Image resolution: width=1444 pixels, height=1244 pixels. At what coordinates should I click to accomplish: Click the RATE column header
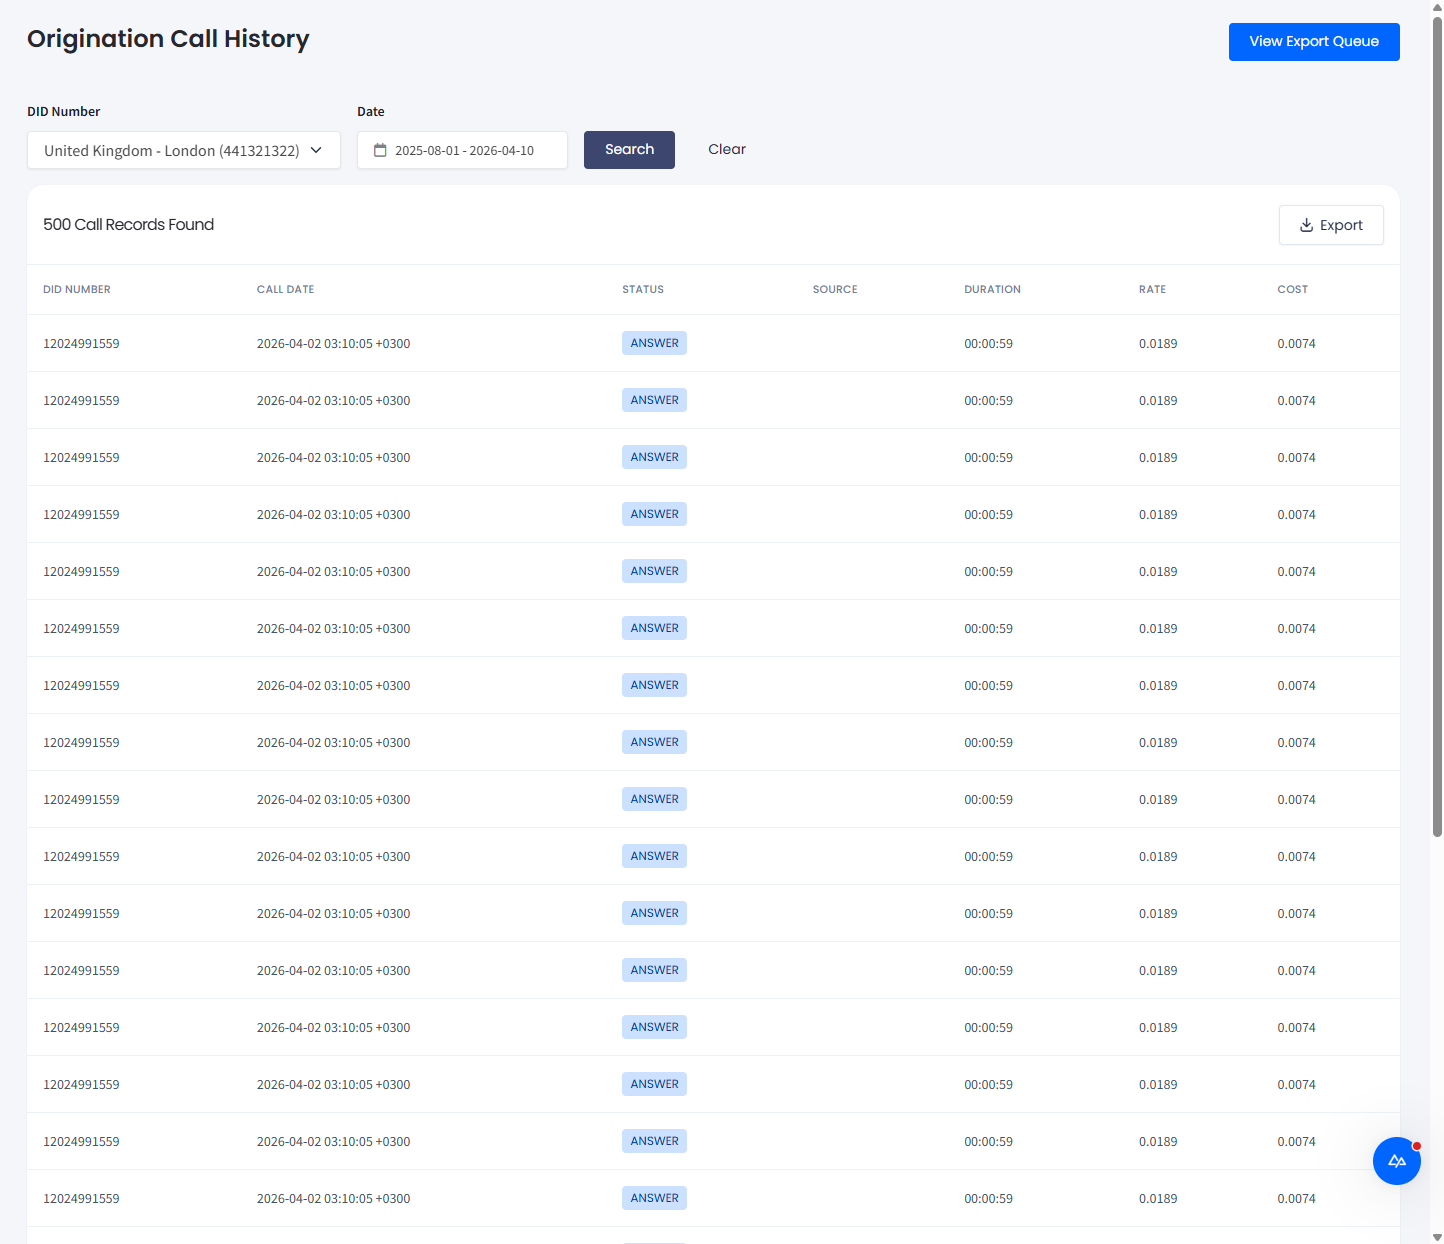1152,290
